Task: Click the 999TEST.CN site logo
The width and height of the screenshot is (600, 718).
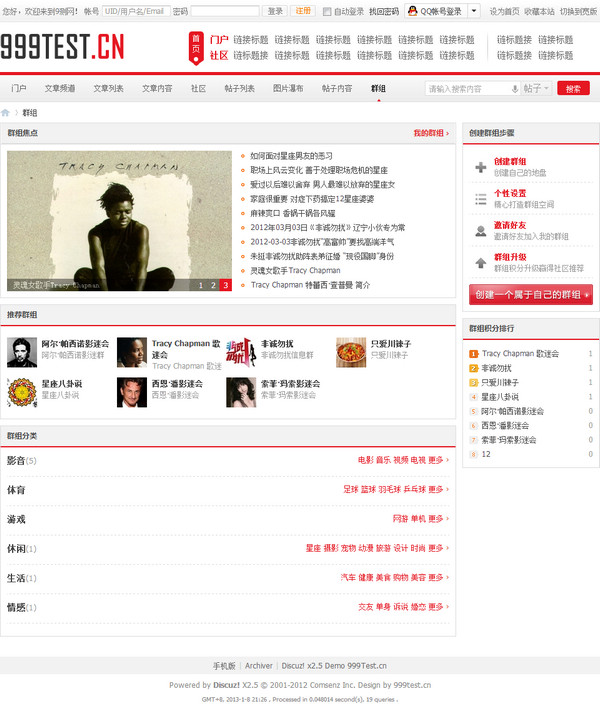Action: [x=62, y=47]
